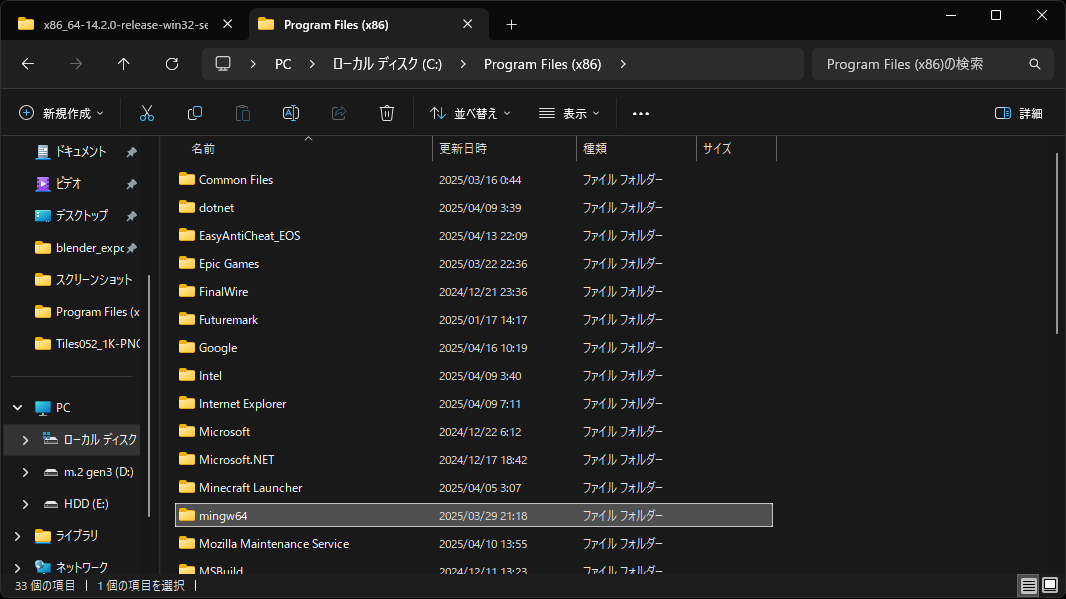Open デスクトップ in the sidebar
Image resolution: width=1066 pixels, height=599 pixels.
click(x=82, y=216)
